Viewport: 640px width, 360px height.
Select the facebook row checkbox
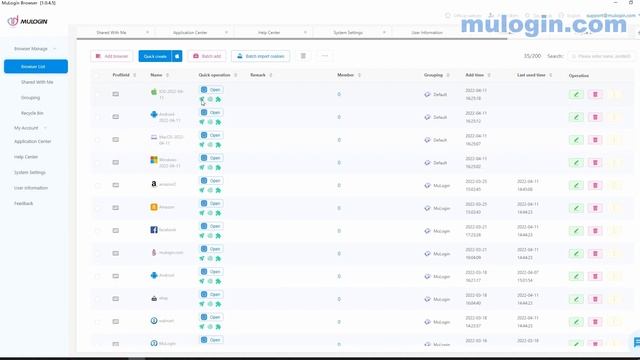click(98, 231)
